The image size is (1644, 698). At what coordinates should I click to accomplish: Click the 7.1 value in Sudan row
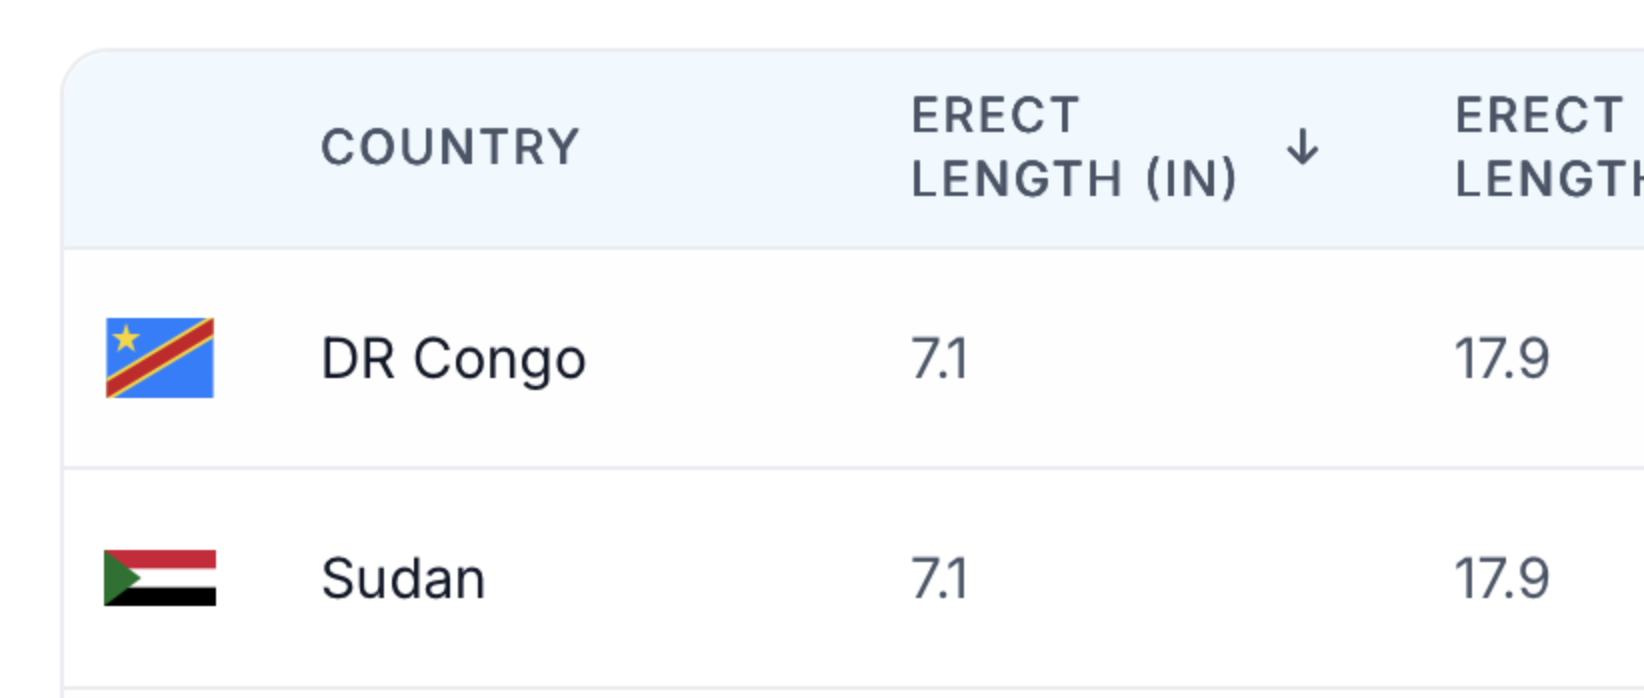coord(939,579)
